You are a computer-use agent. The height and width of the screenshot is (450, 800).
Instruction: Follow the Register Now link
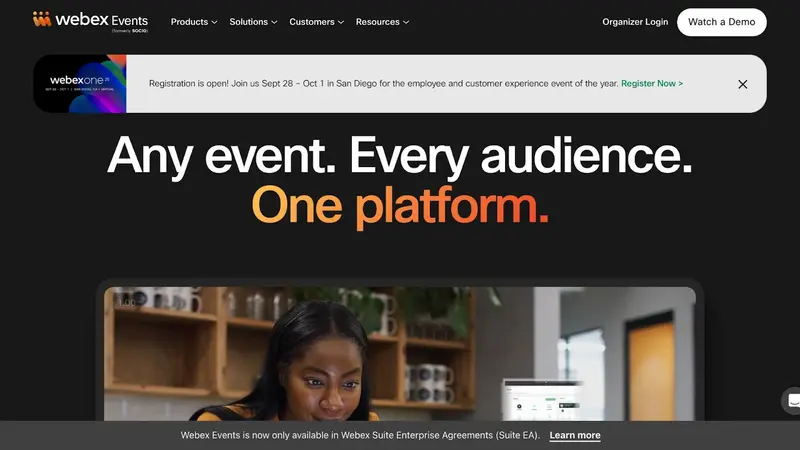pyautogui.click(x=652, y=83)
